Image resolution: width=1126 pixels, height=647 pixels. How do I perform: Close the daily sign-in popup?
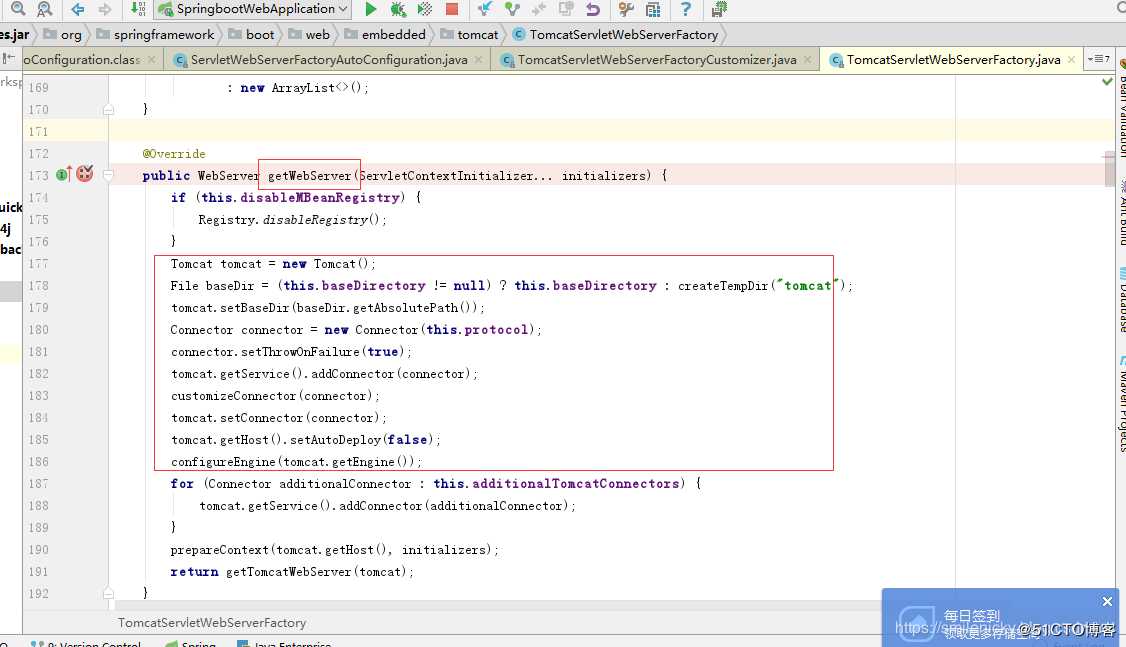point(1107,601)
